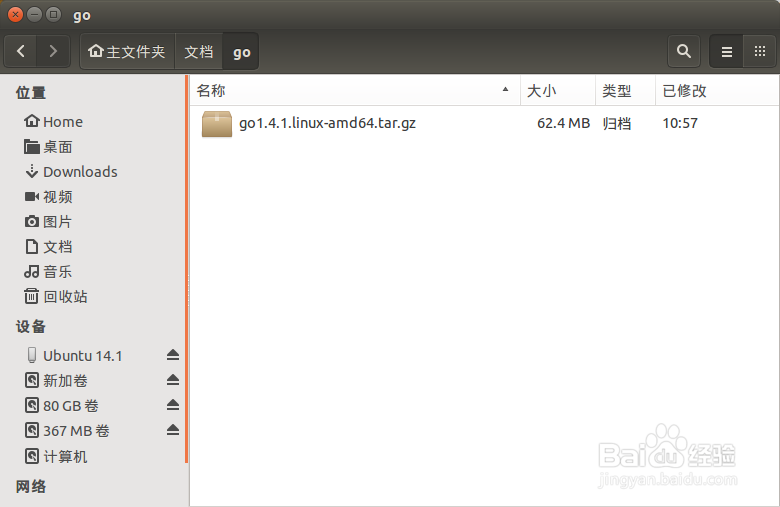The height and width of the screenshot is (507, 780).
Task: Maximize the go window
Action: (x=53, y=14)
